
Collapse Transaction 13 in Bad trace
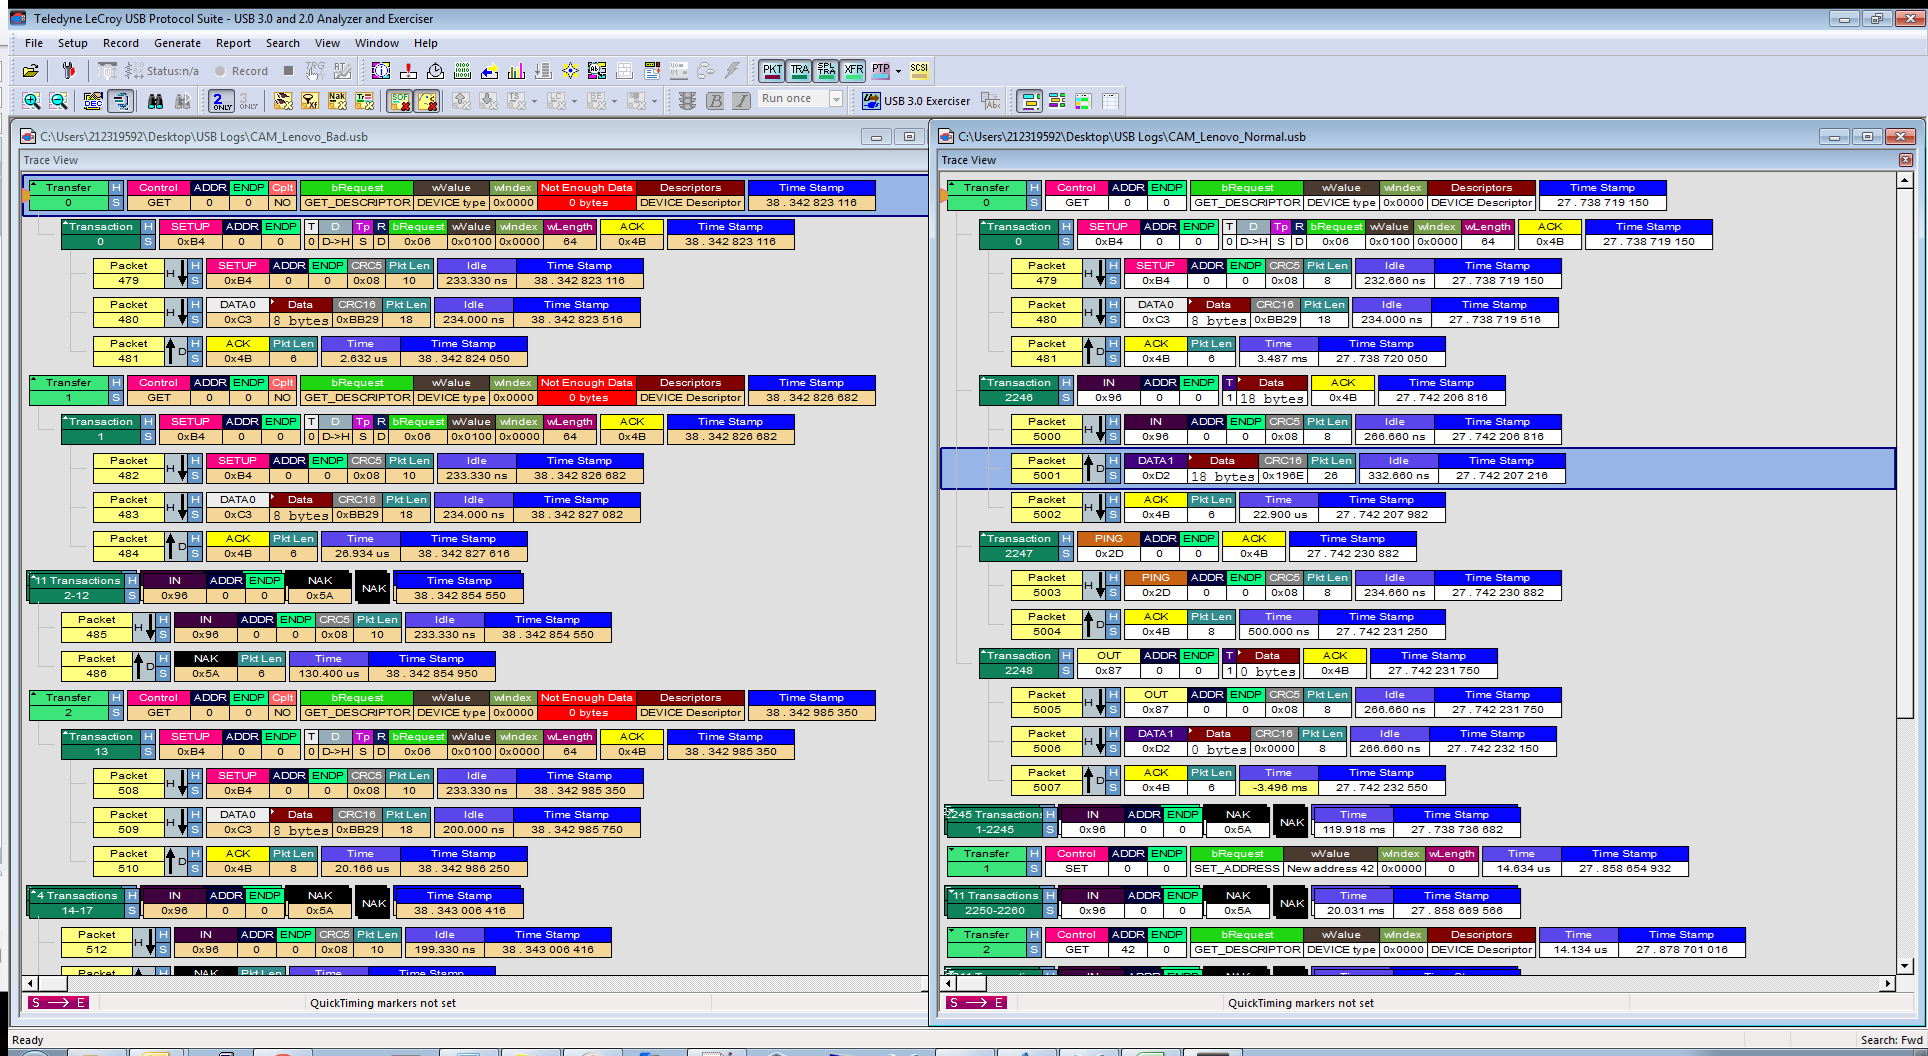(66, 735)
